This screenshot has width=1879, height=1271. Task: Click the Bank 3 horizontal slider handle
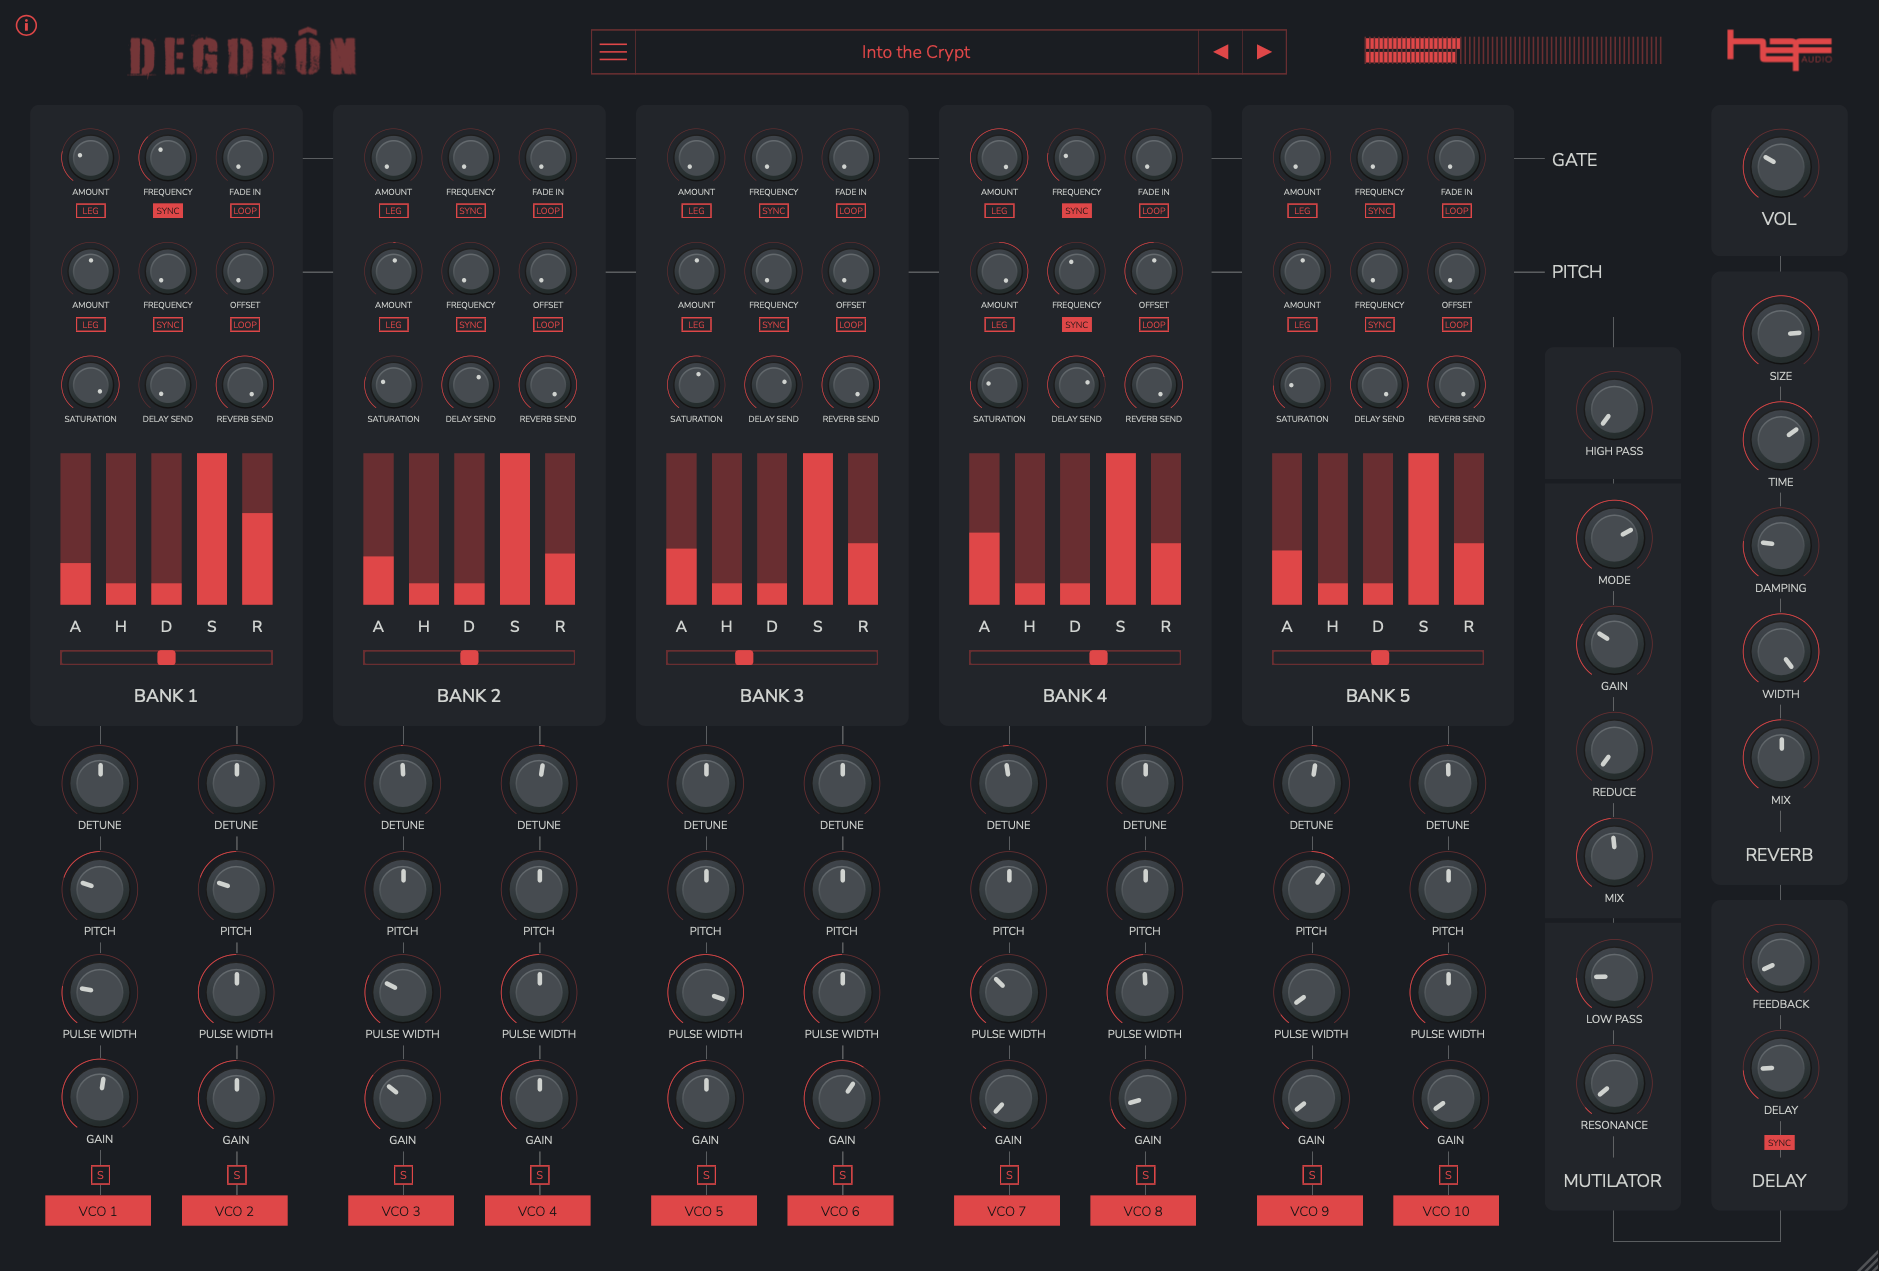click(744, 658)
